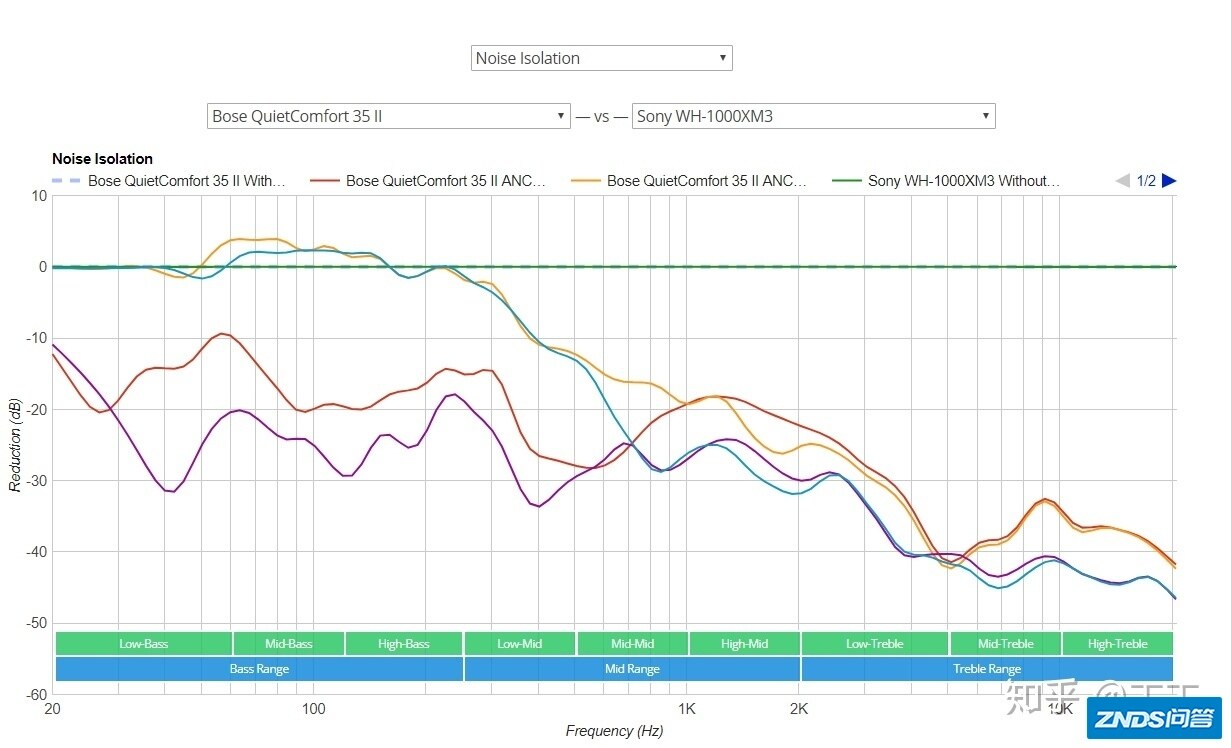
Task: Click the Frequency (Hz) axis title
Action: point(614,731)
